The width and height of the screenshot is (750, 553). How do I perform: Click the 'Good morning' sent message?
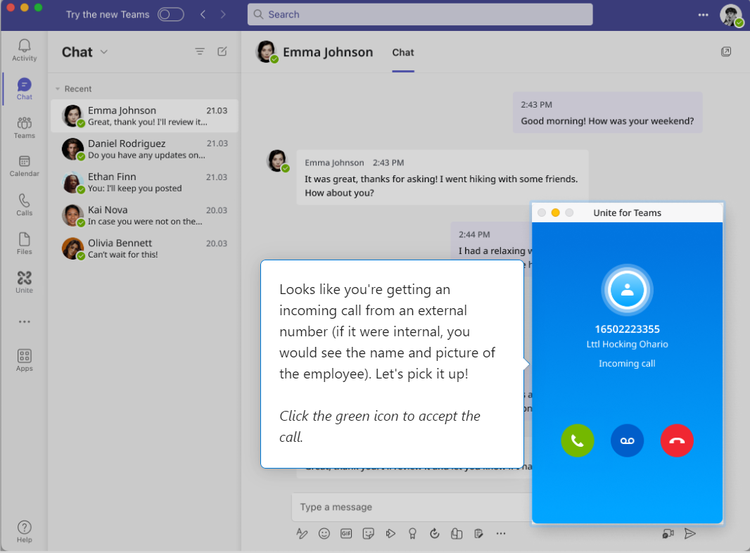click(x=607, y=113)
